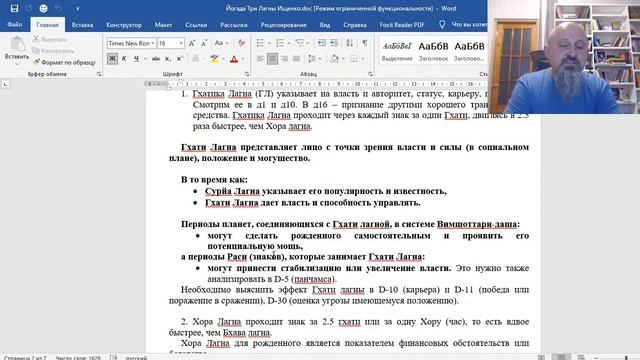Increase paragraph indent
This screenshot has height=360, width=640.
pyautogui.click(x=334, y=43)
